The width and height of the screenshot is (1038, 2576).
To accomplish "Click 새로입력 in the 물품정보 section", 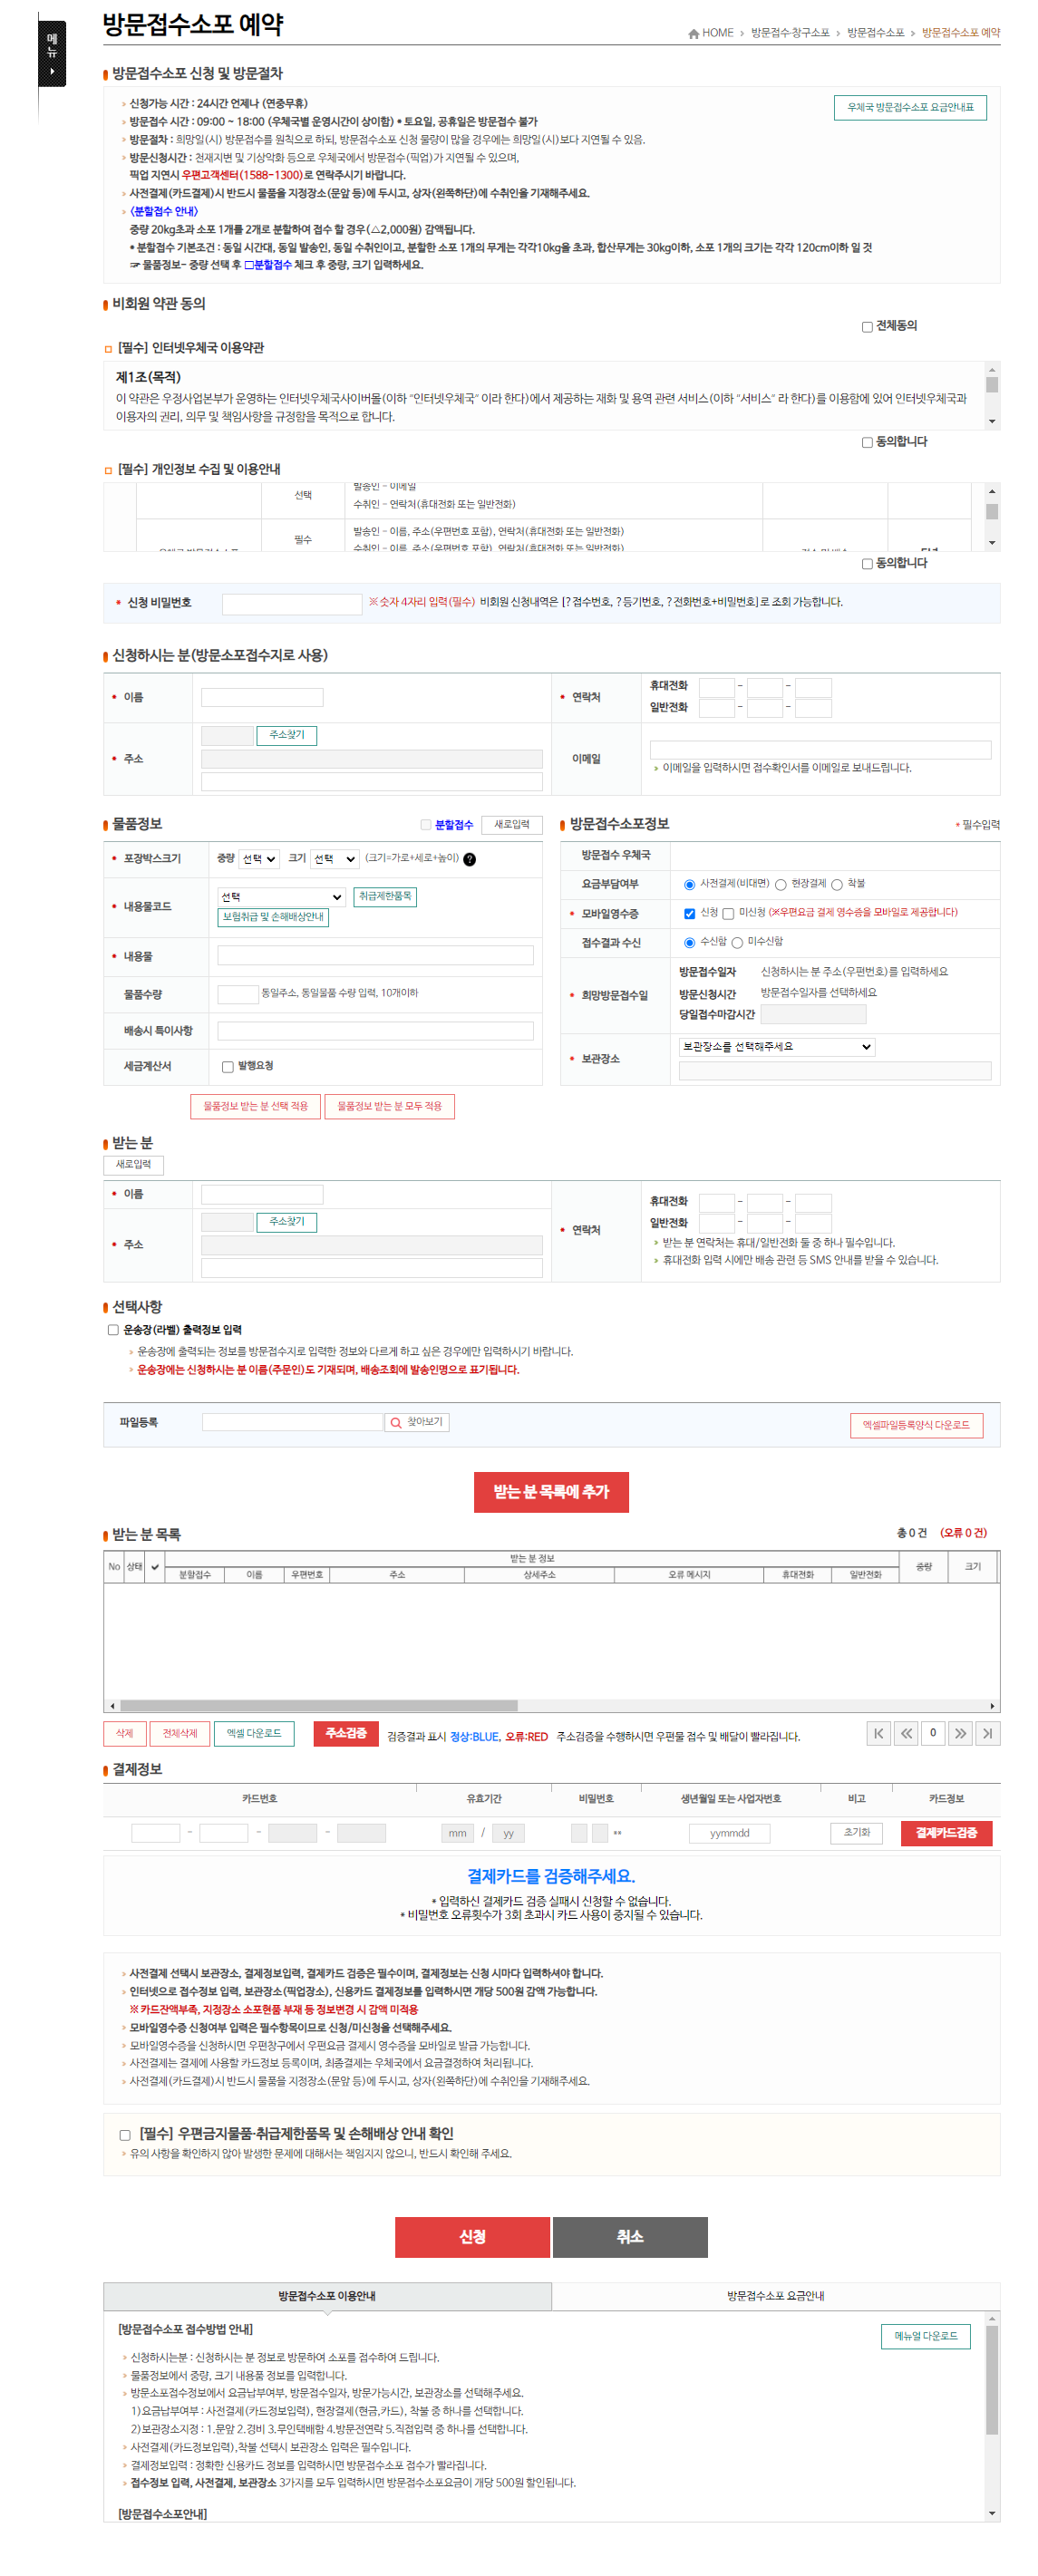I will pyautogui.click(x=512, y=825).
